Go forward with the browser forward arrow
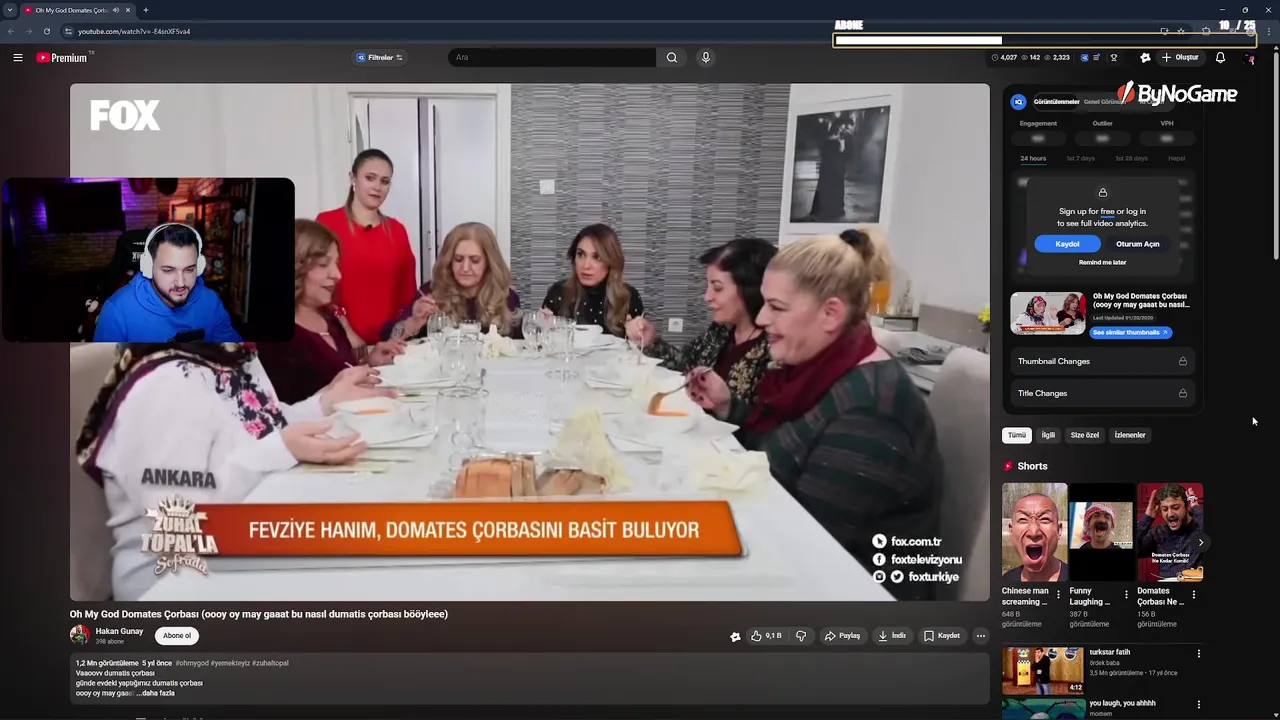Viewport: 1280px width, 720px height. (x=28, y=31)
